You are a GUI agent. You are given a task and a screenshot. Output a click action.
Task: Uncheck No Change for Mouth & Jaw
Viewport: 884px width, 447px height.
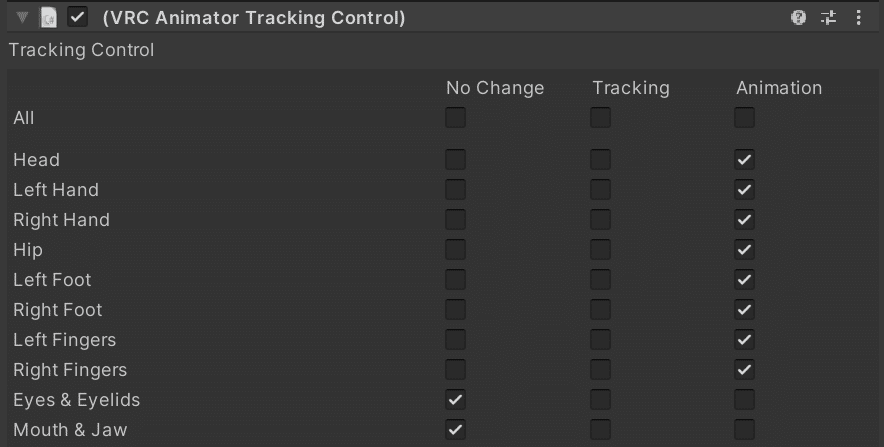(455, 429)
